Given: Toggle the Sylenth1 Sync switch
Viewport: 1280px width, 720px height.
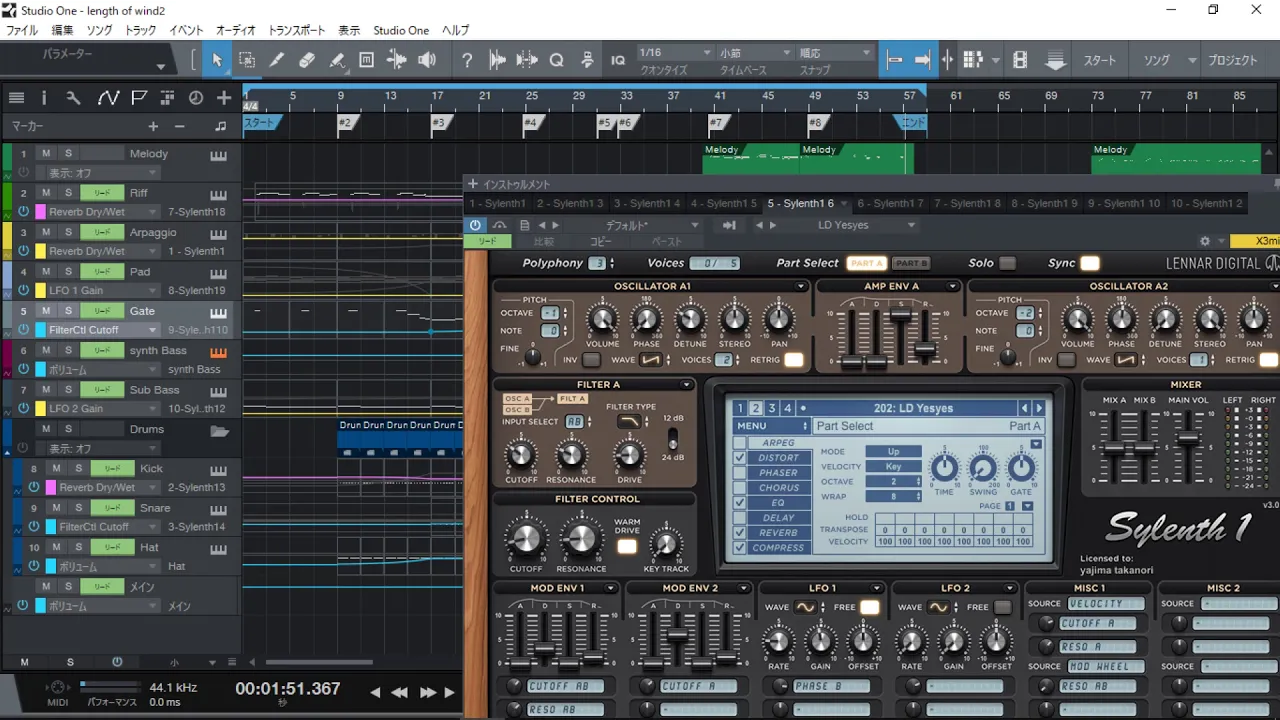Looking at the screenshot, I should (x=1090, y=263).
